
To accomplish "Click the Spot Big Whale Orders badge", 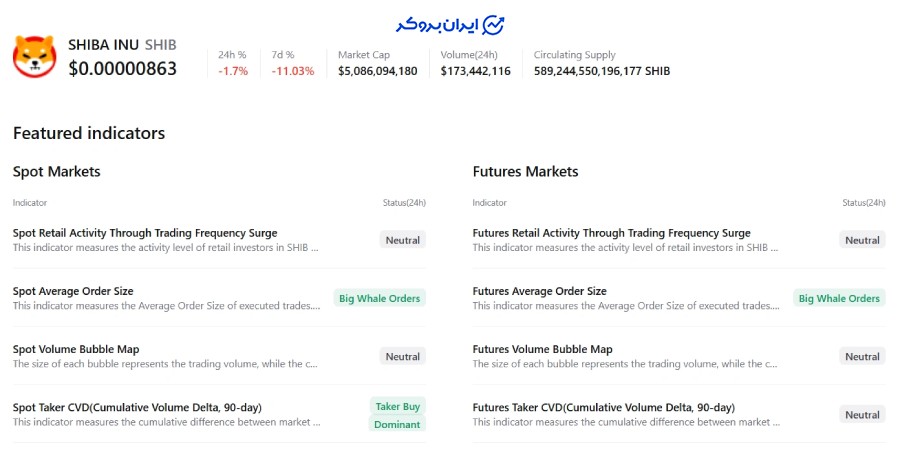I will point(379,298).
